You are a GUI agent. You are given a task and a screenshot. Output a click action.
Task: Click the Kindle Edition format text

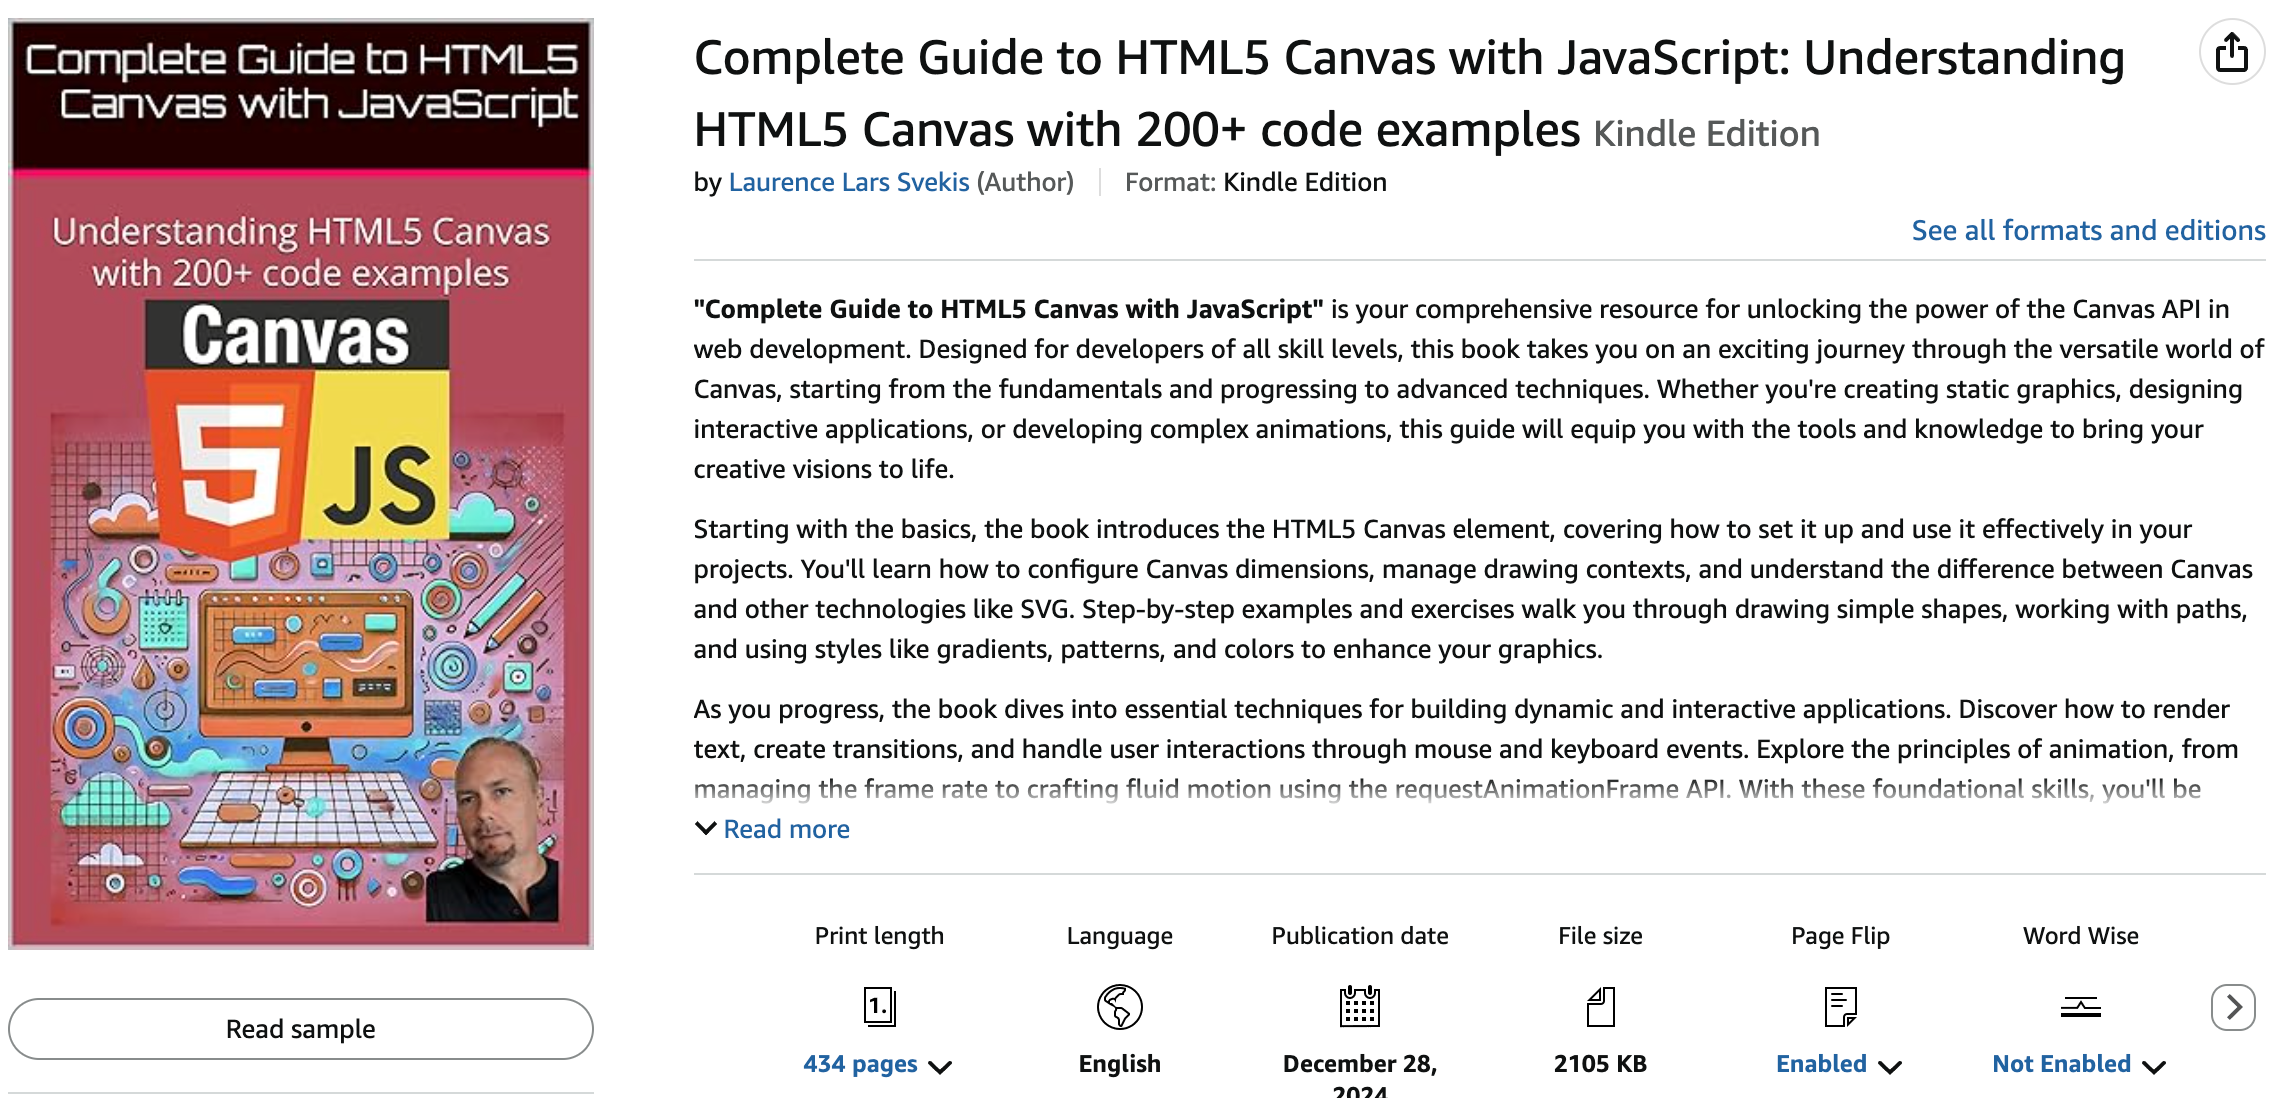(1304, 182)
